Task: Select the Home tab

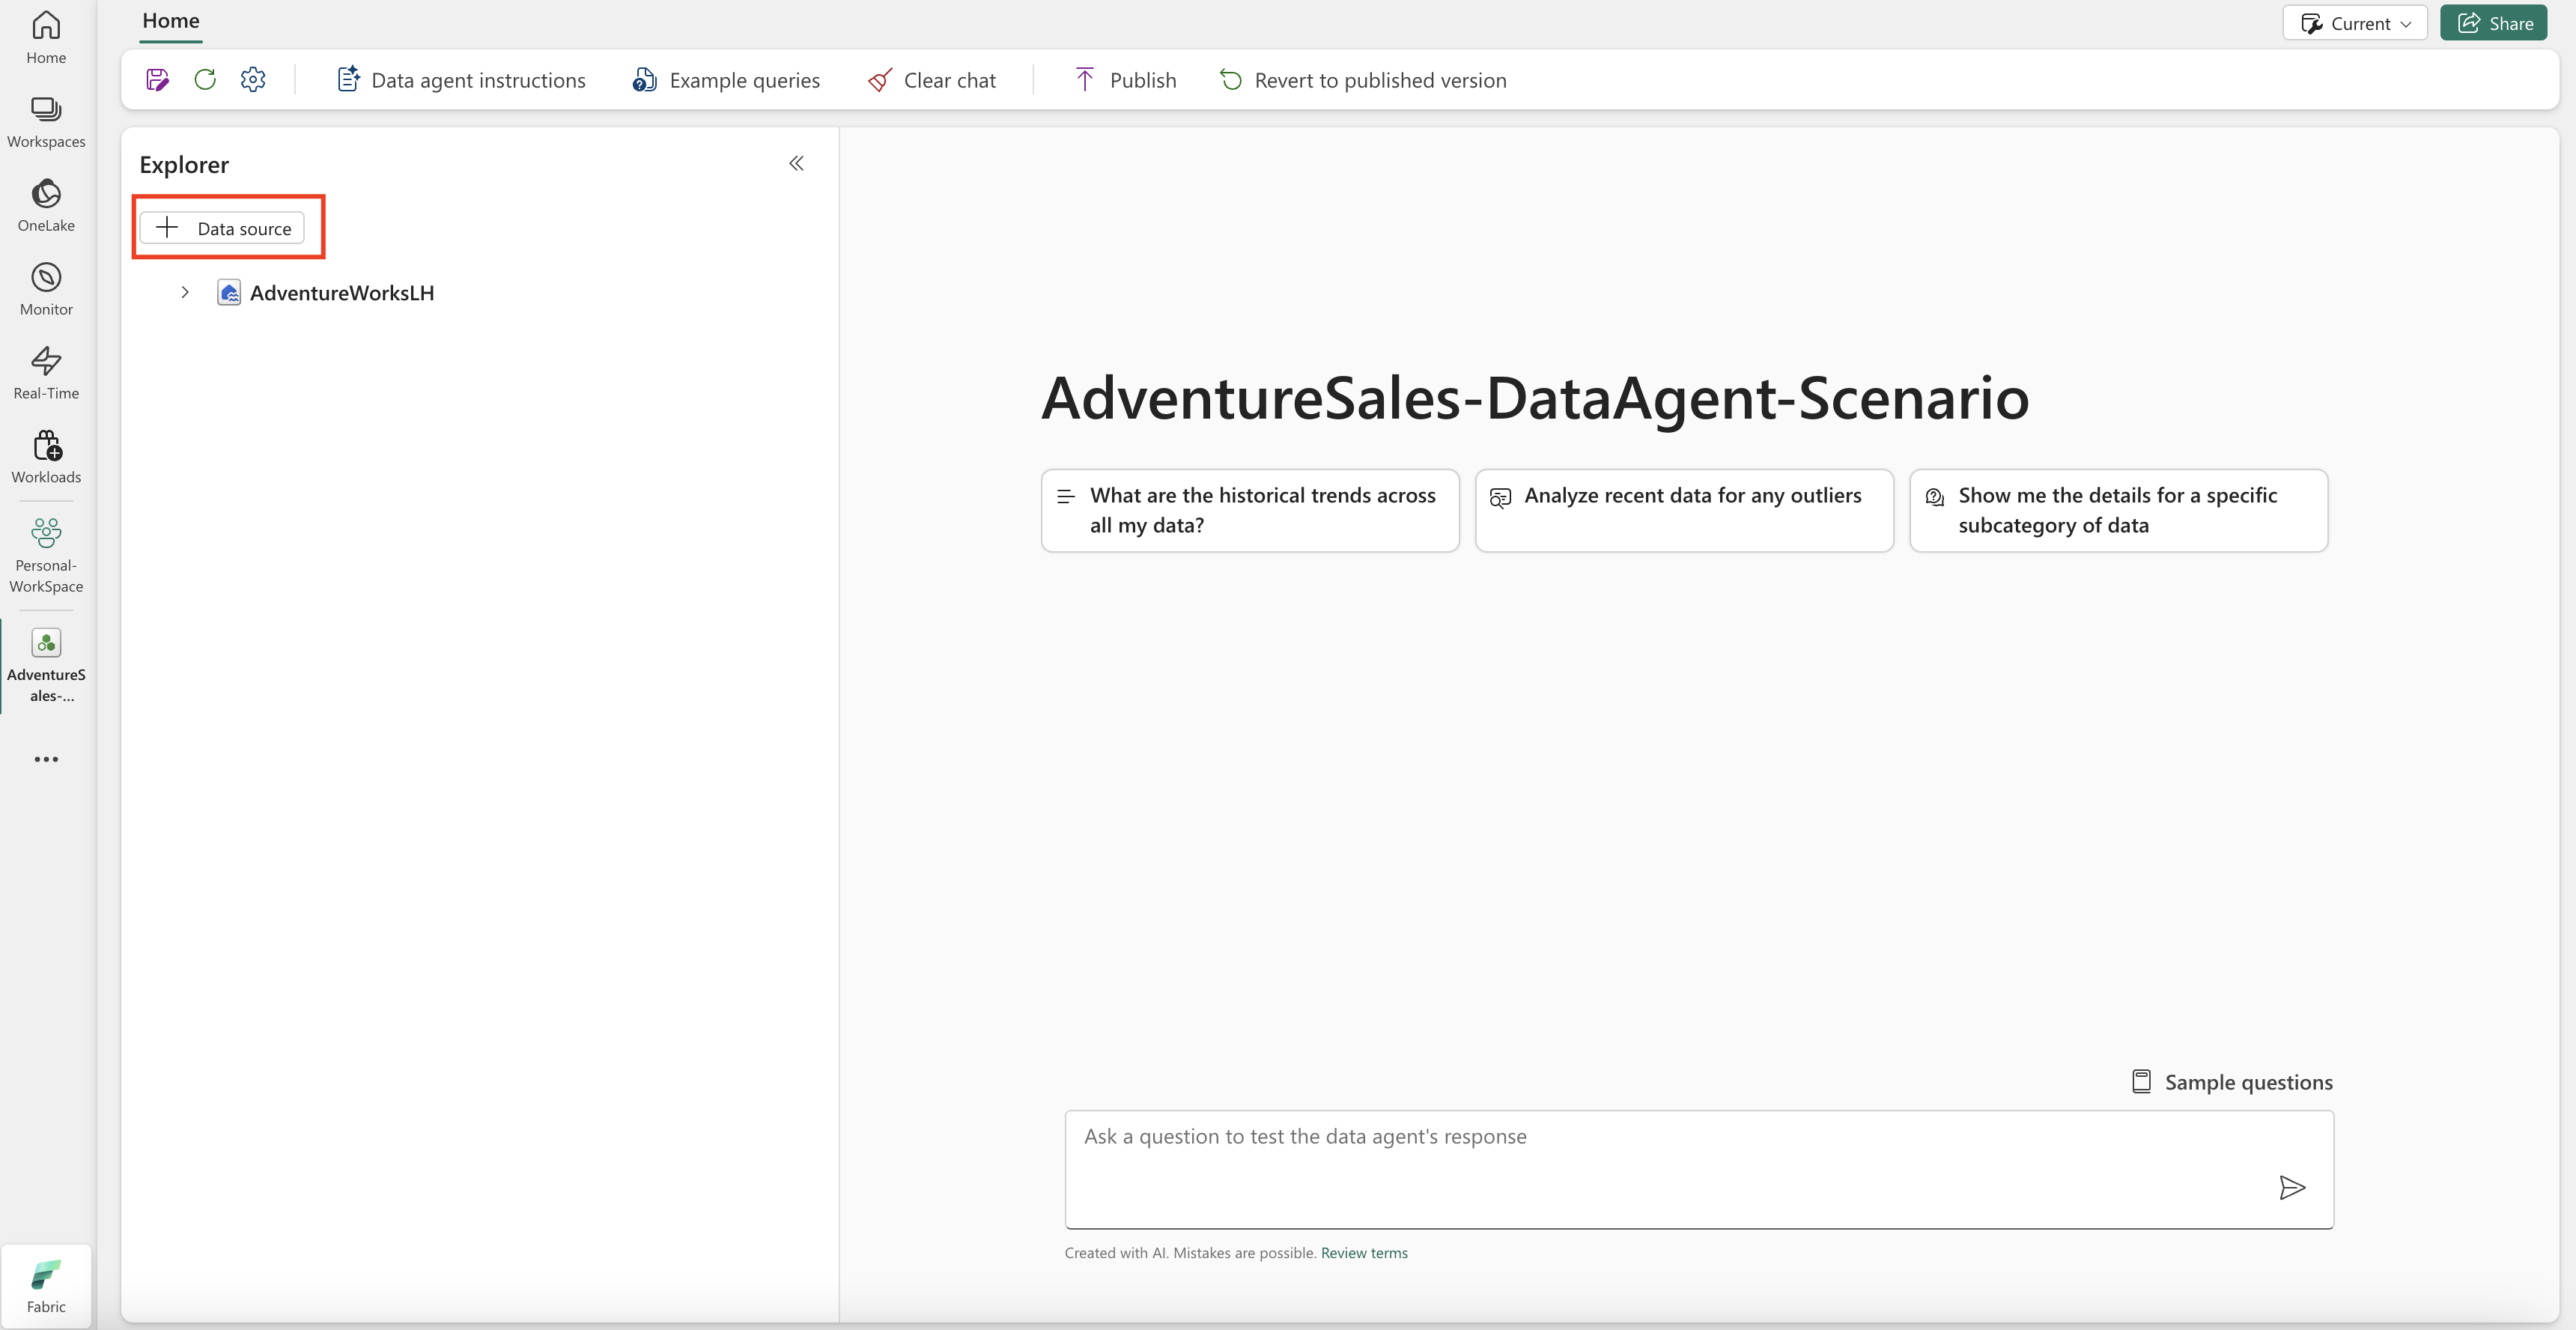Action: pyautogui.click(x=171, y=21)
